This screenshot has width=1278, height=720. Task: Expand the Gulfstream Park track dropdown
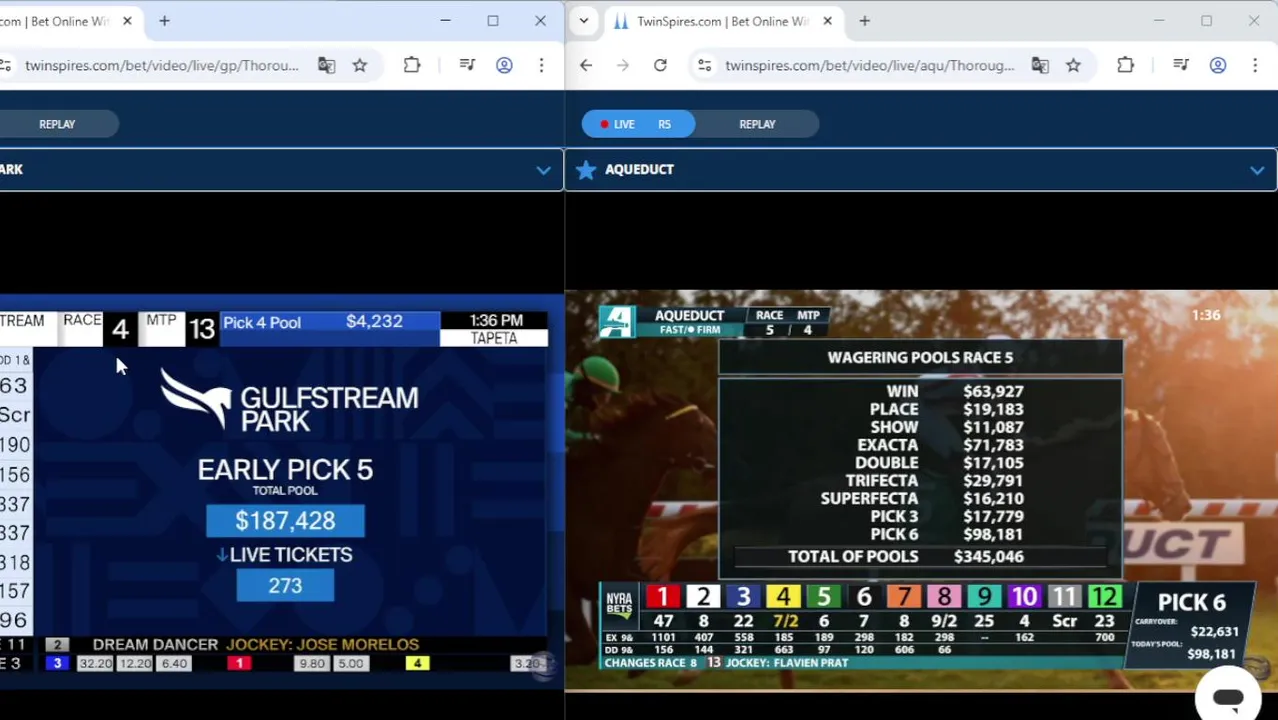[x=543, y=170]
